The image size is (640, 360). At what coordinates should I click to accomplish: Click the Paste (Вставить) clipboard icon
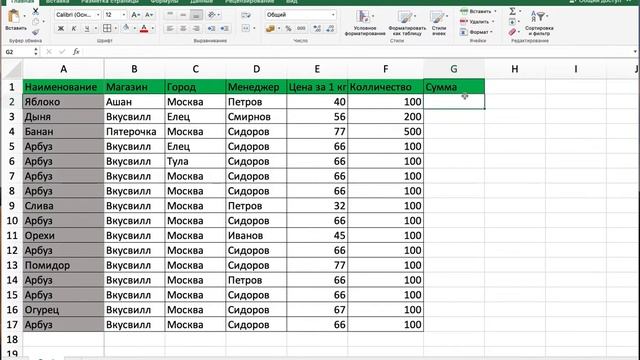(14, 16)
